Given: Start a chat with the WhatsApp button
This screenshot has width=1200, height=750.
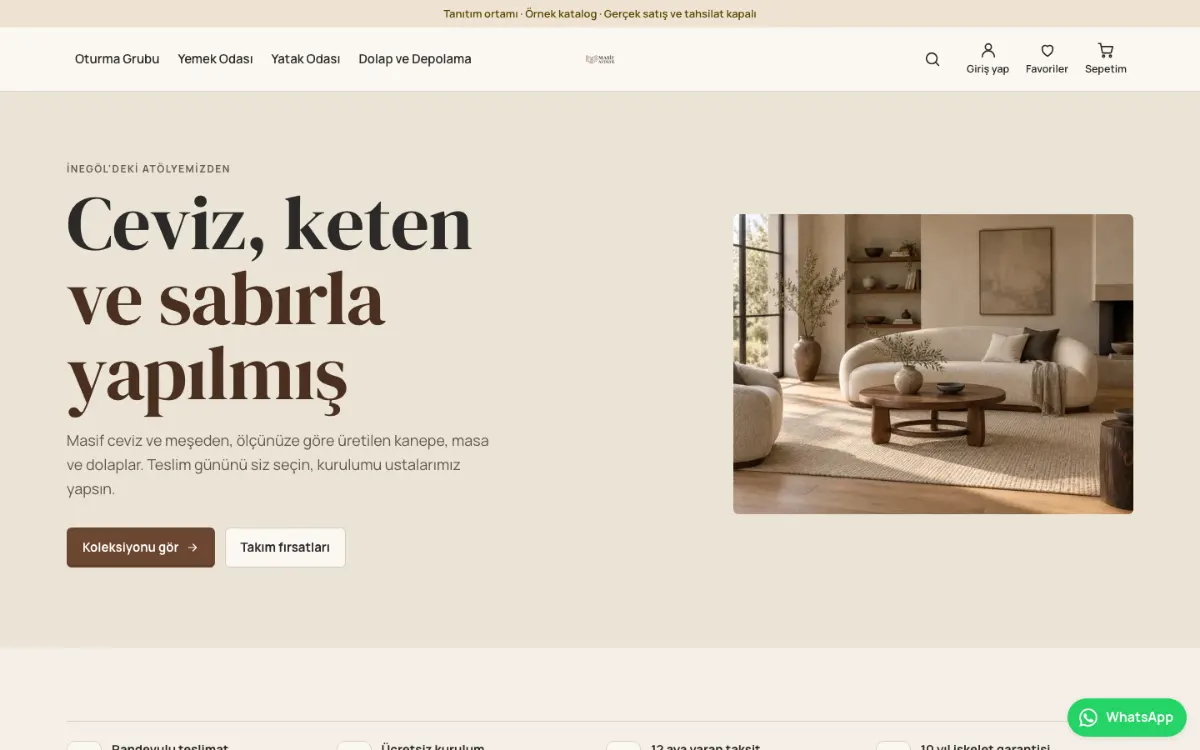Looking at the screenshot, I should [1127, 717].
